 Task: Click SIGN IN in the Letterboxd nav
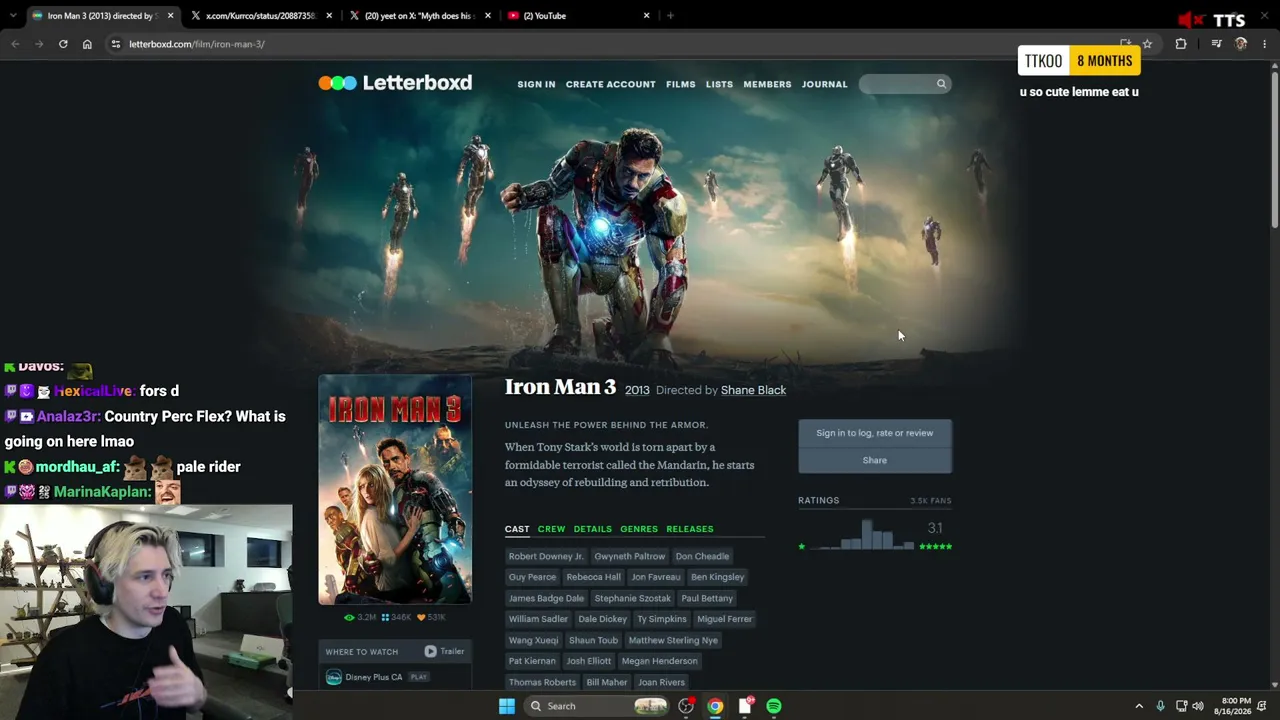536,84
